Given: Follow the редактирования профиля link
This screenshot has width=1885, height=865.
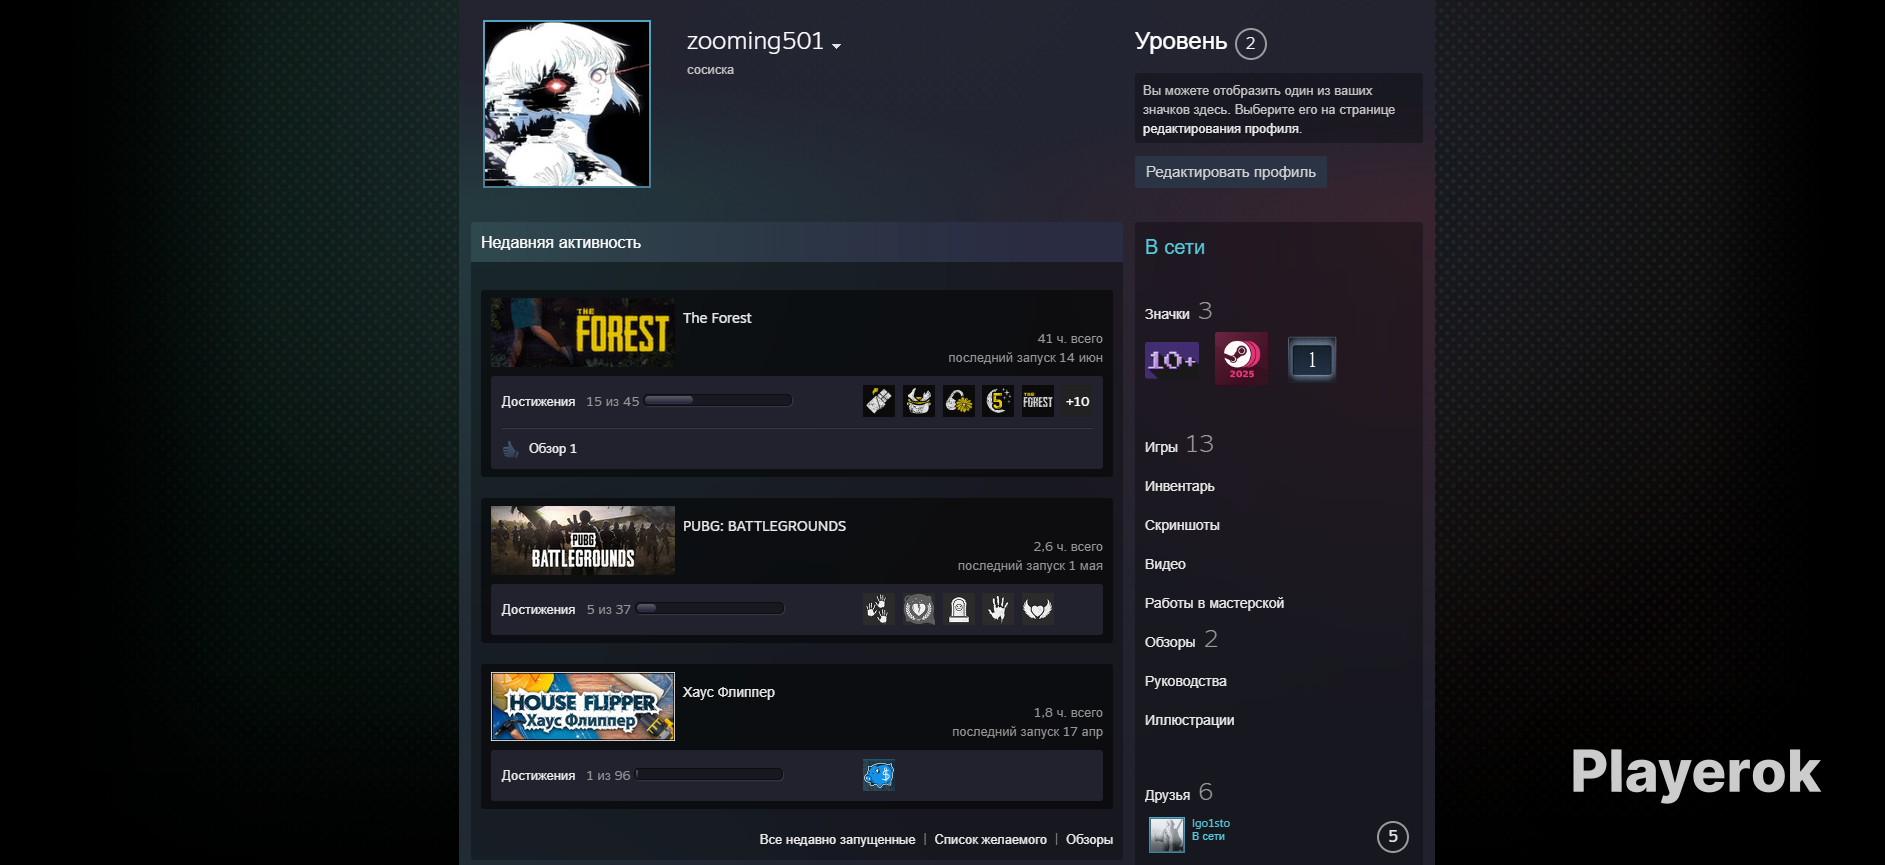Looking at the screenshot, I should [x=1221, y=129].
